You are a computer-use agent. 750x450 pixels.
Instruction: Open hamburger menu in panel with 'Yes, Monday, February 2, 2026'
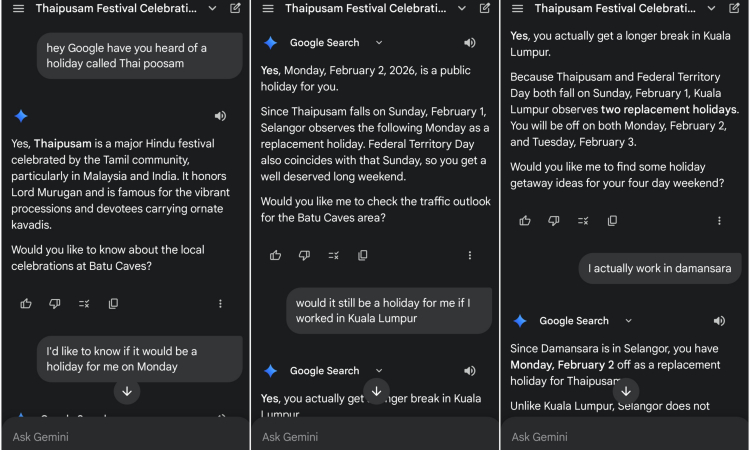pyautogui.click(x=268, y=9)
